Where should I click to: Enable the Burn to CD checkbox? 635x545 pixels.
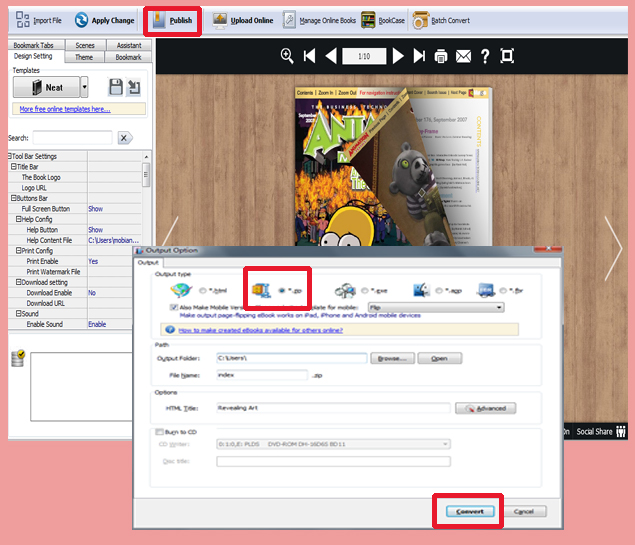pyautogui.click(x=159, y=432)
